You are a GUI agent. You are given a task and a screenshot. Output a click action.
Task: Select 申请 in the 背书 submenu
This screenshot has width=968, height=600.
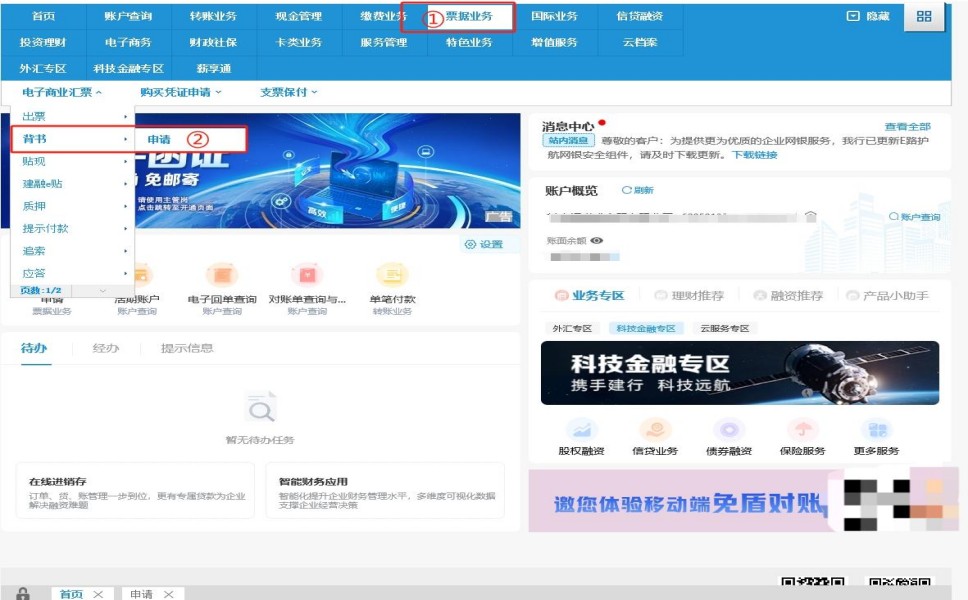tap(159, 139)
